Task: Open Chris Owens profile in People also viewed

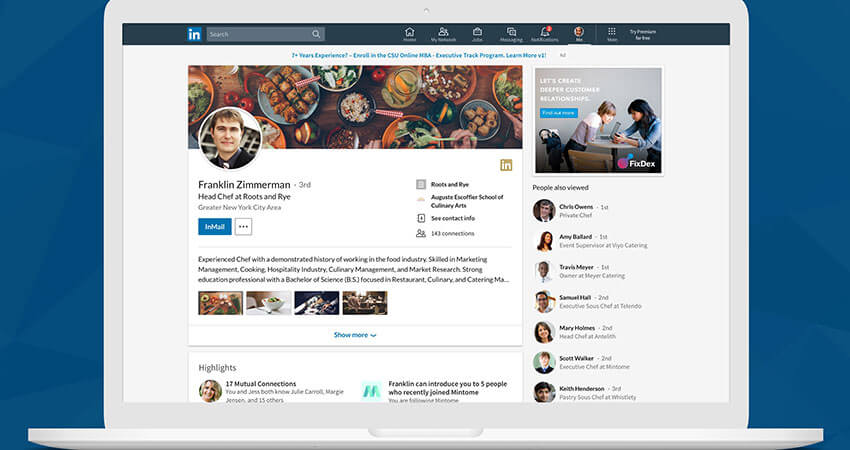Action: tap(576, 207)
